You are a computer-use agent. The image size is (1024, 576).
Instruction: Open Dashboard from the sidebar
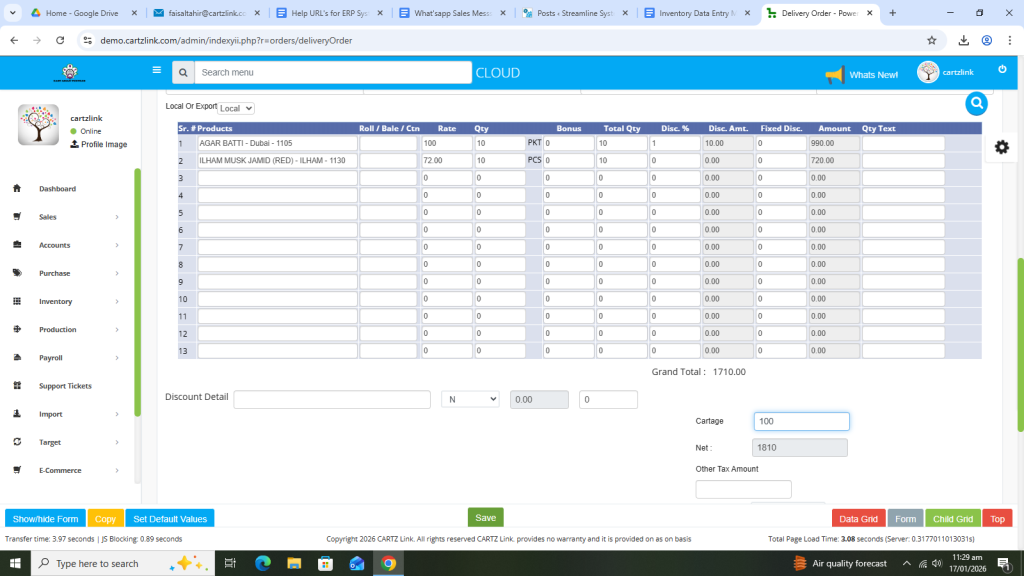pos(57,189)
